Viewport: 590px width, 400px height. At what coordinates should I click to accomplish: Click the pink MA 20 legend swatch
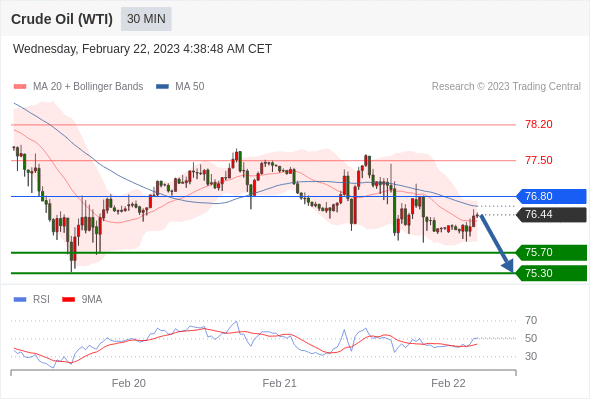tap(20, 87)
